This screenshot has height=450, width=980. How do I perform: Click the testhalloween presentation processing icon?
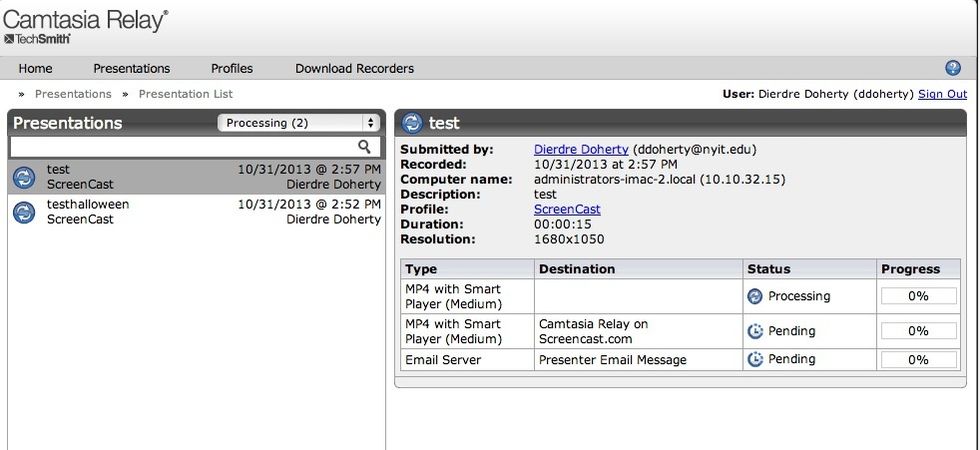[24, 212]
